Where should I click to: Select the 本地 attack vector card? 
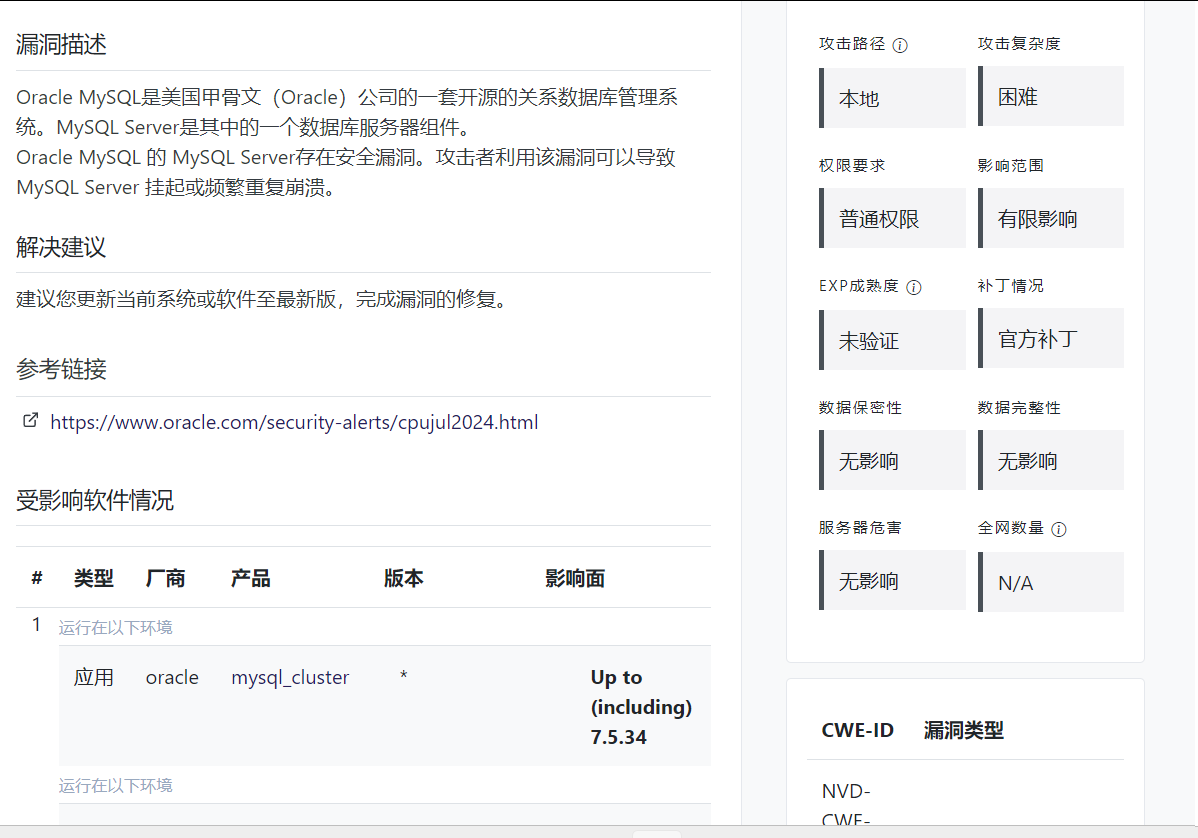(891, 97)
